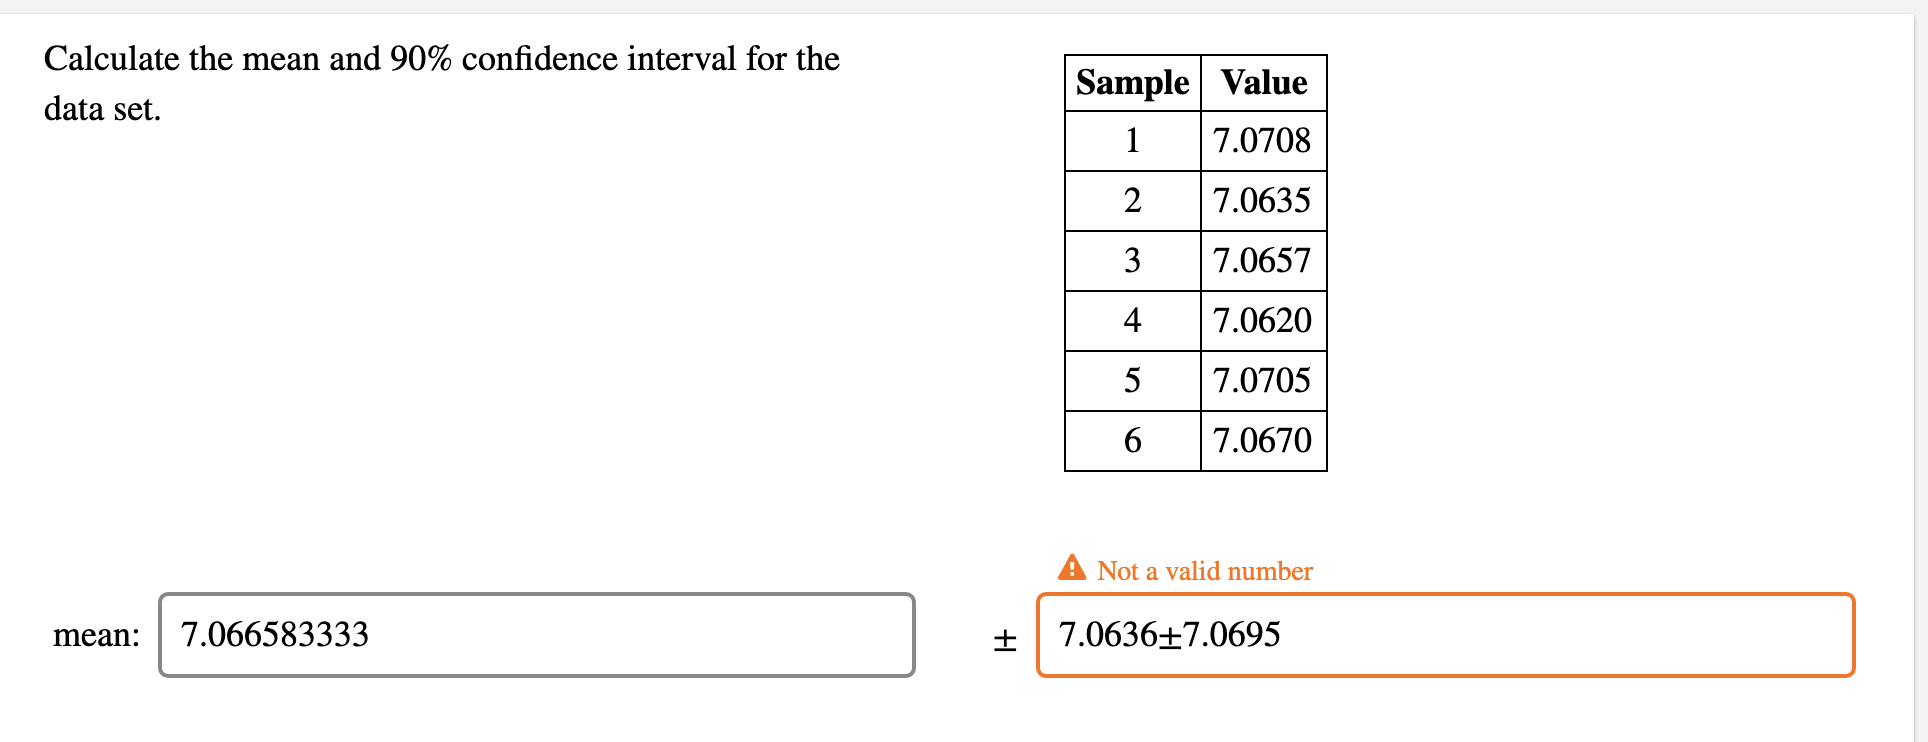
Task: Click the 'mean:' label
Action: click(95, 634)
